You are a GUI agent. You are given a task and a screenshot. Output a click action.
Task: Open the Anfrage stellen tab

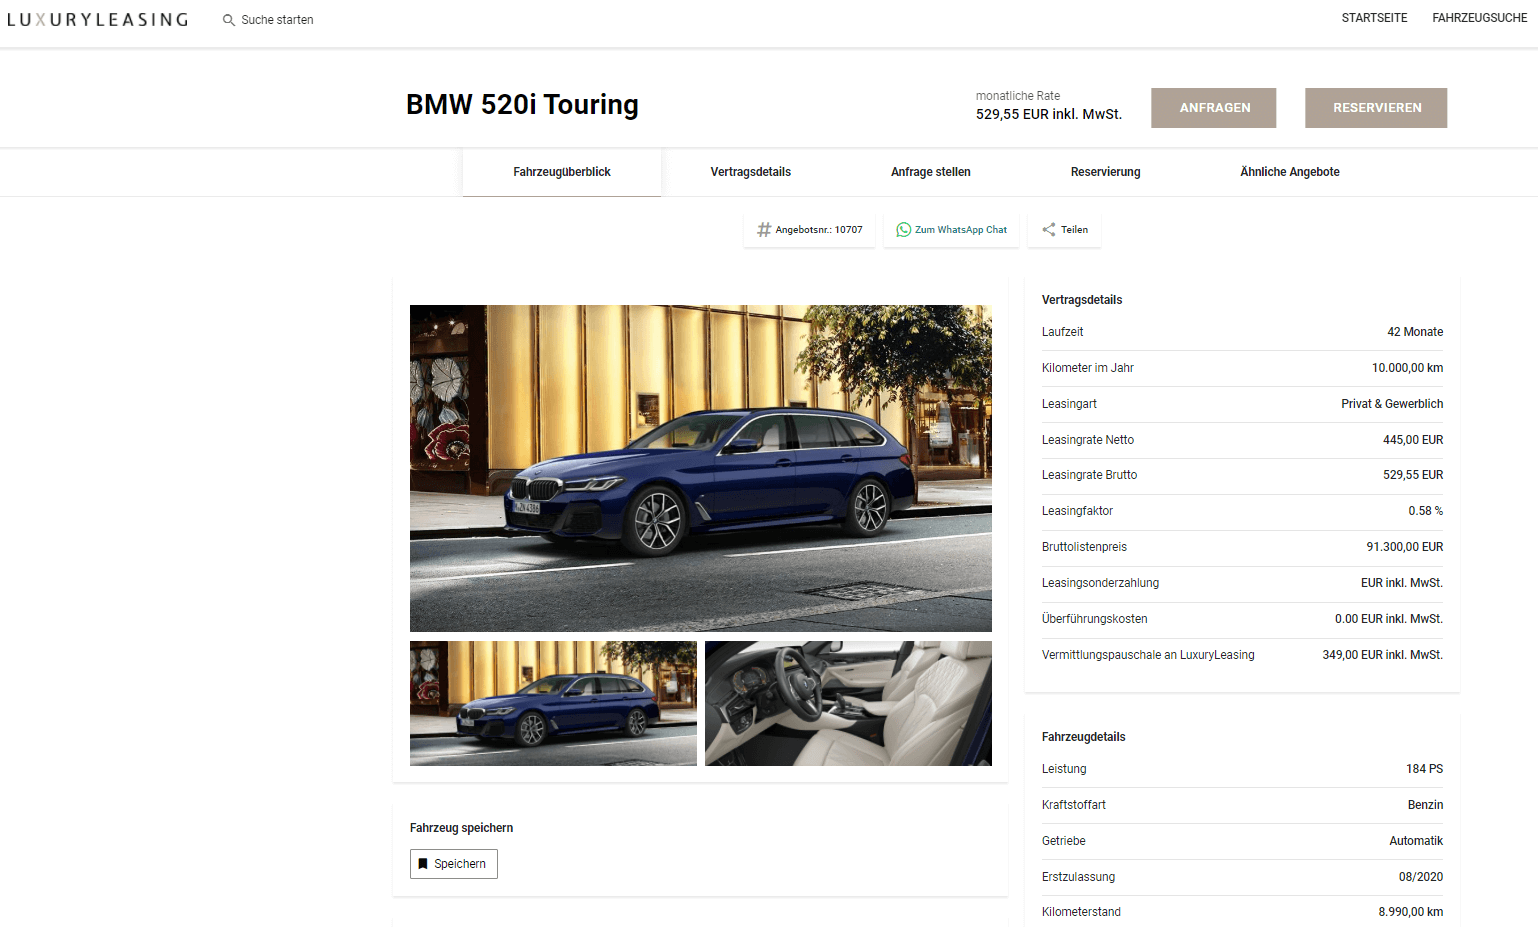pos(931,172)
